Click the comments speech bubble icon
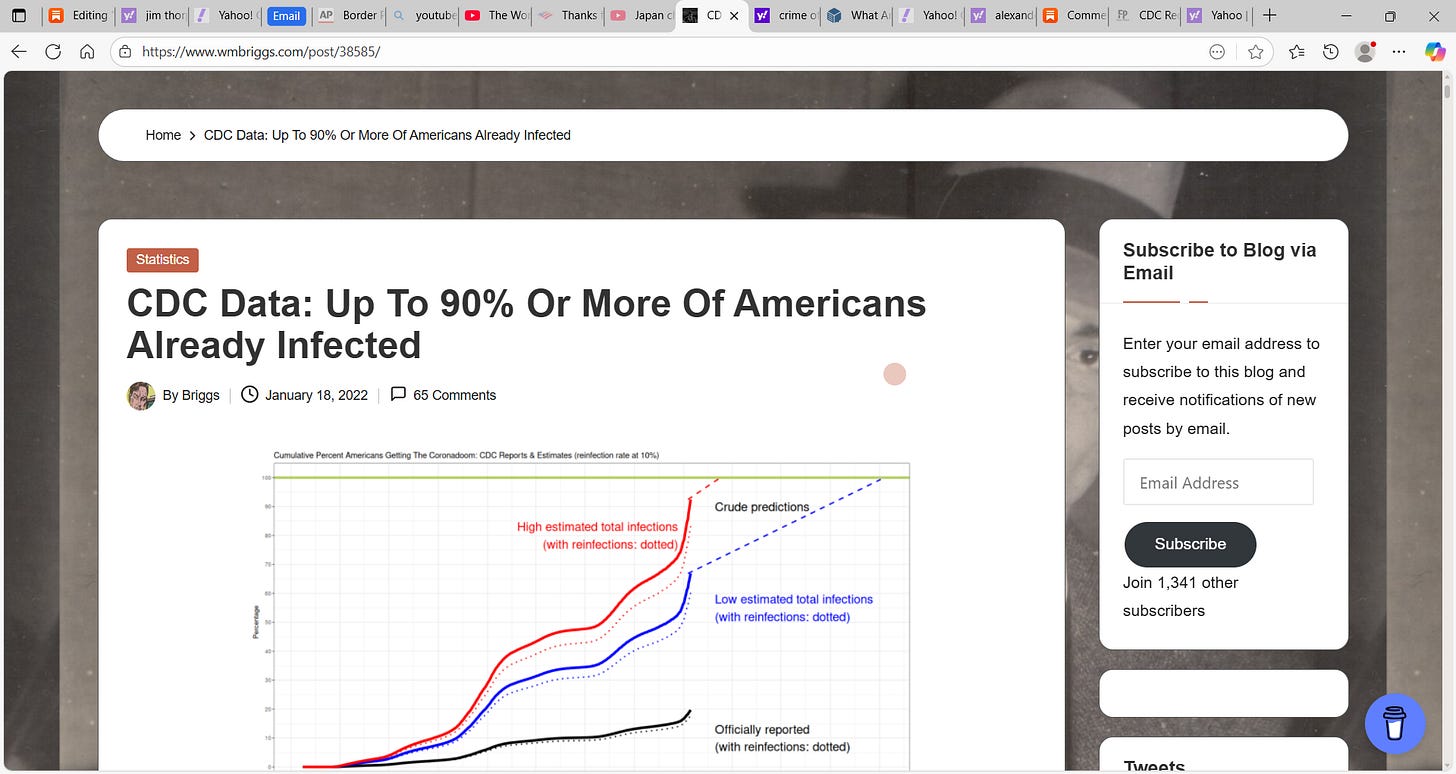 [398, 394]
